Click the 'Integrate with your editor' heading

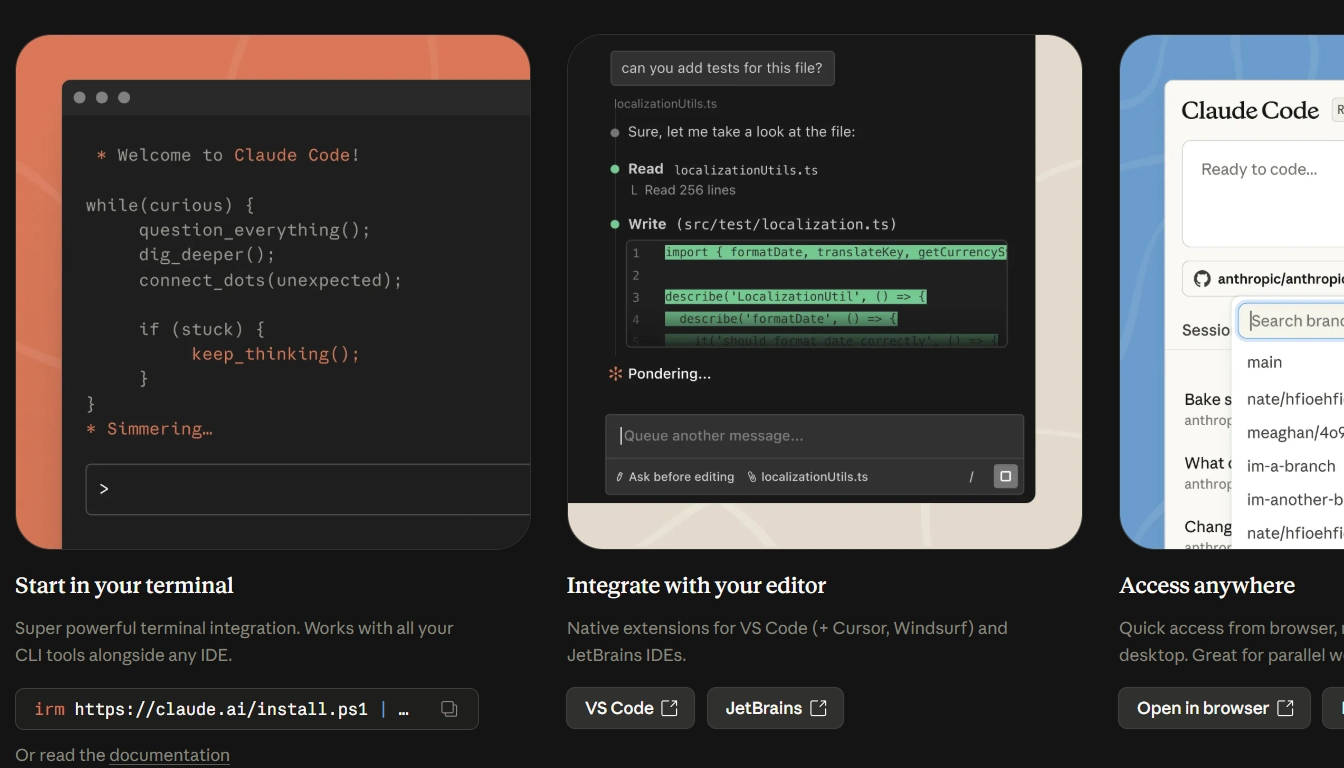pyautogui.click(x=696, y=586)
